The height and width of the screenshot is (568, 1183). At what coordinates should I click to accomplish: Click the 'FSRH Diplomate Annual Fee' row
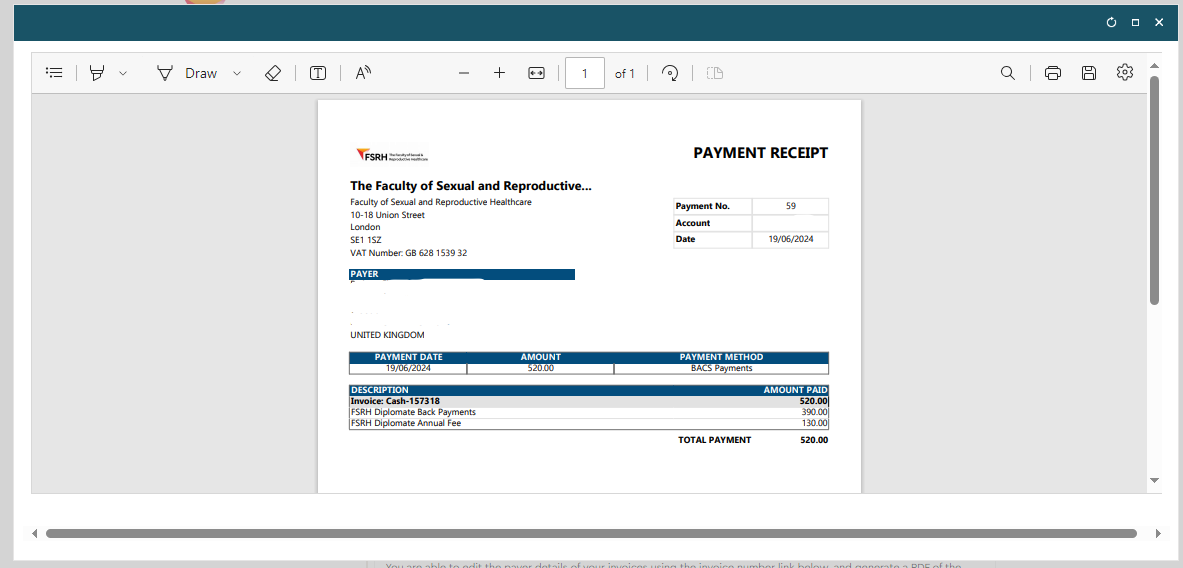click(x=588, y=423)
